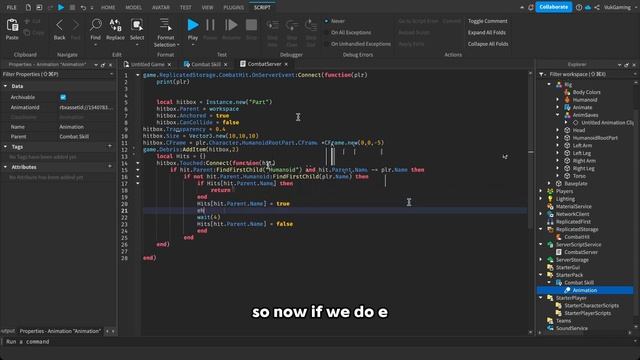Click the Step Into debugger icon
Screen dimensions: 640x360
pyautogui.click(x=272, y=25)
